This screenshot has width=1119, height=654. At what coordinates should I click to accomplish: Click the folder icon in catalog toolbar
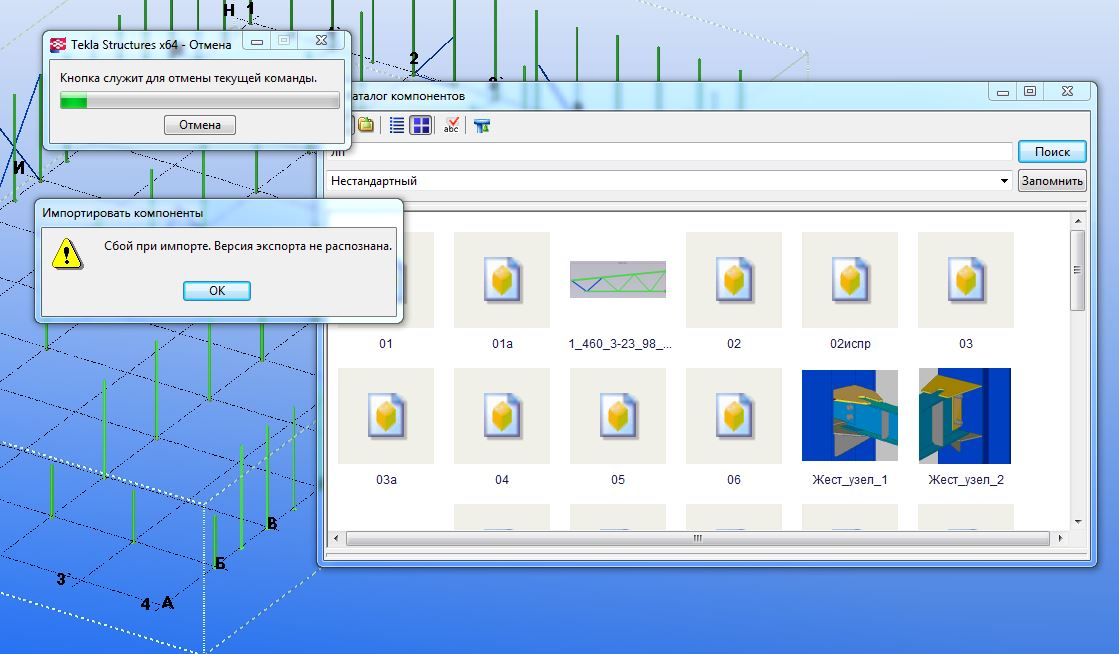pos(366,125)
